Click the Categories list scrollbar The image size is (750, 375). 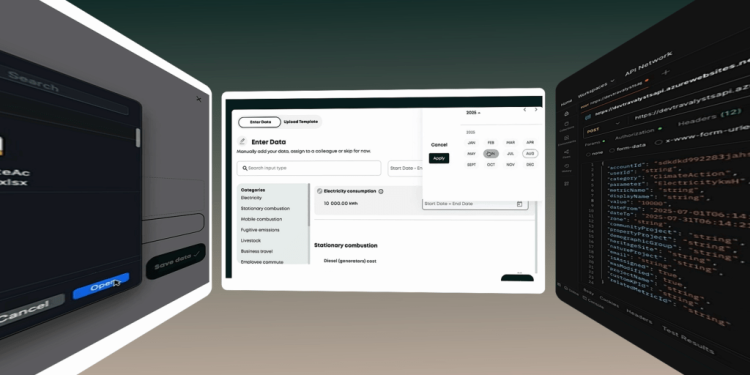click(309, 205)
